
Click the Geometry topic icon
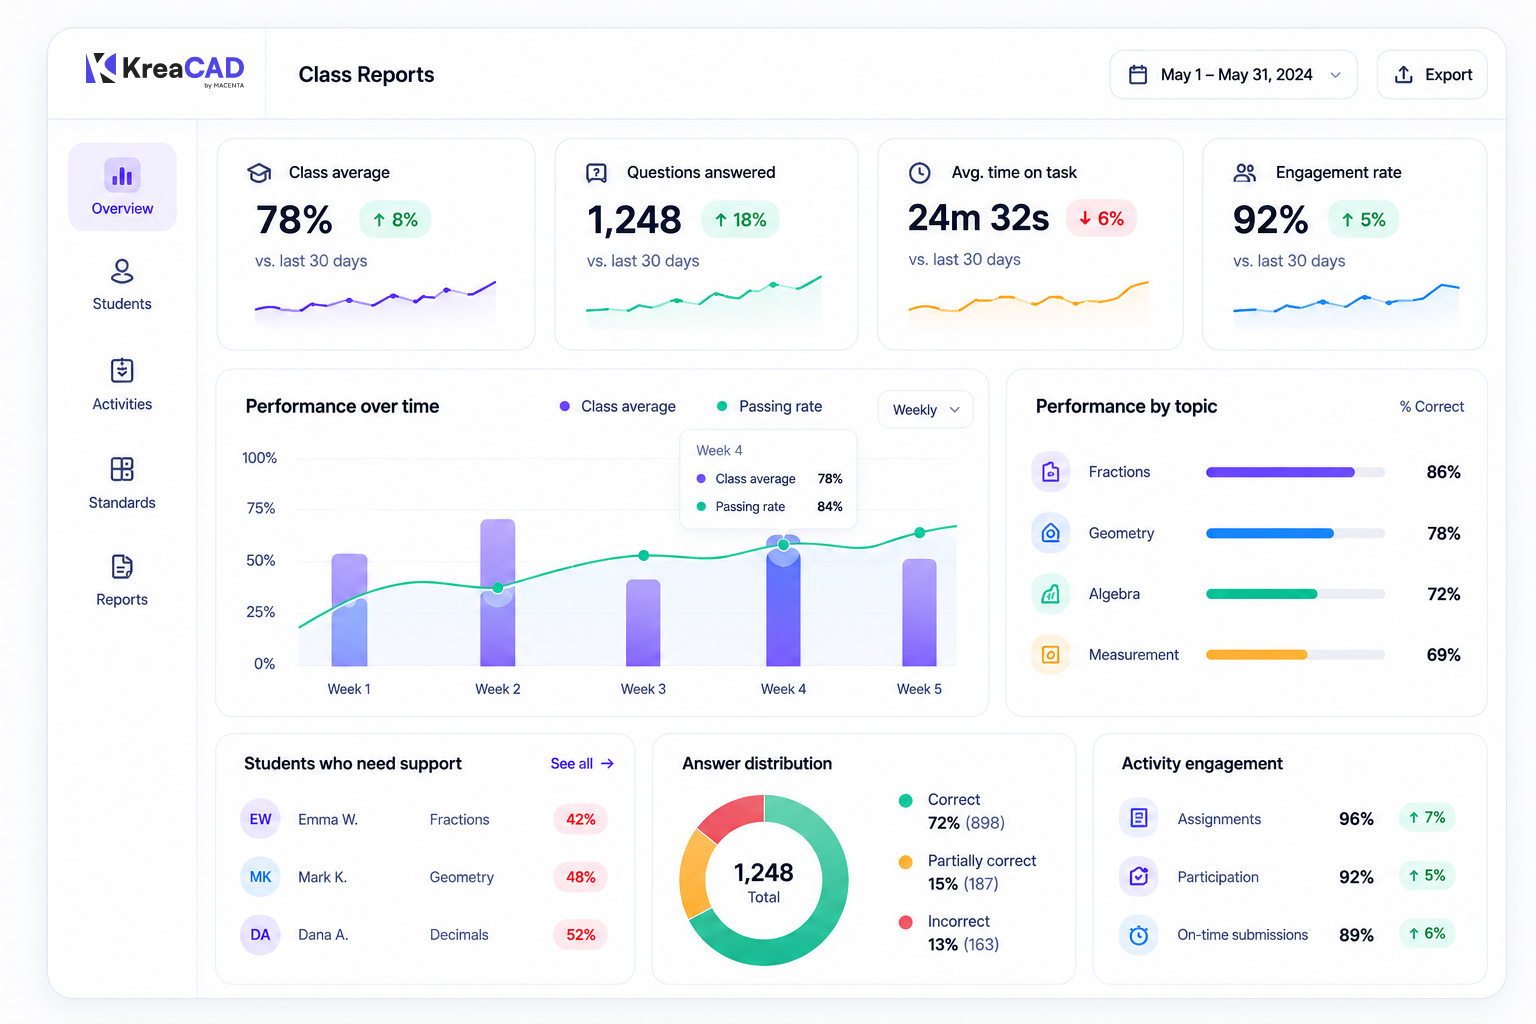1050,533
